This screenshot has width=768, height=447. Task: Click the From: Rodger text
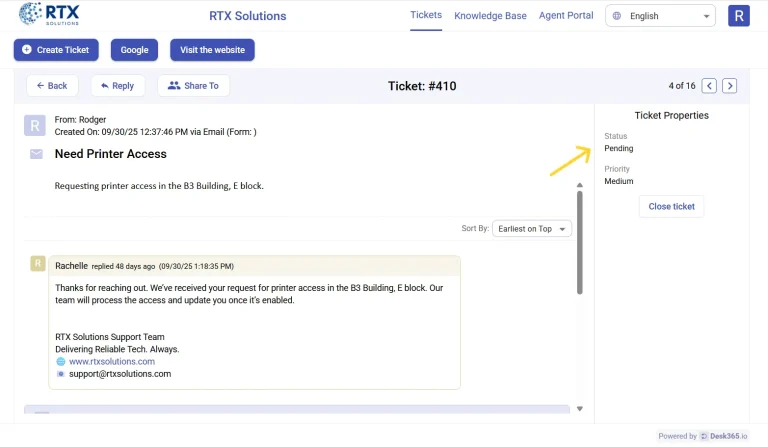click(80, 119)
